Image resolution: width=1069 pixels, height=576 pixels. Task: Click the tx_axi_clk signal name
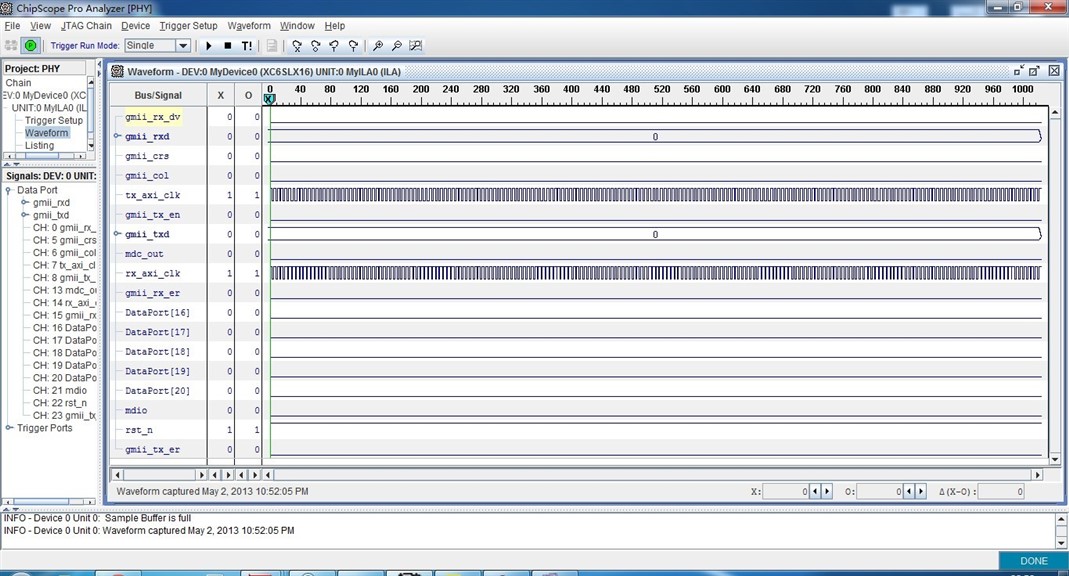[152, 195]
